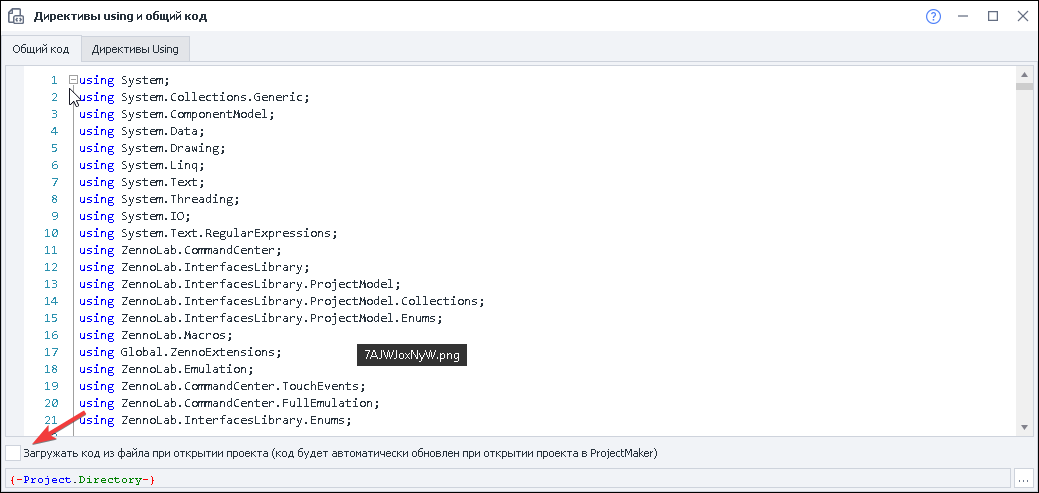
Task: Click the help question mark icon
Action: tap(934, 17)
